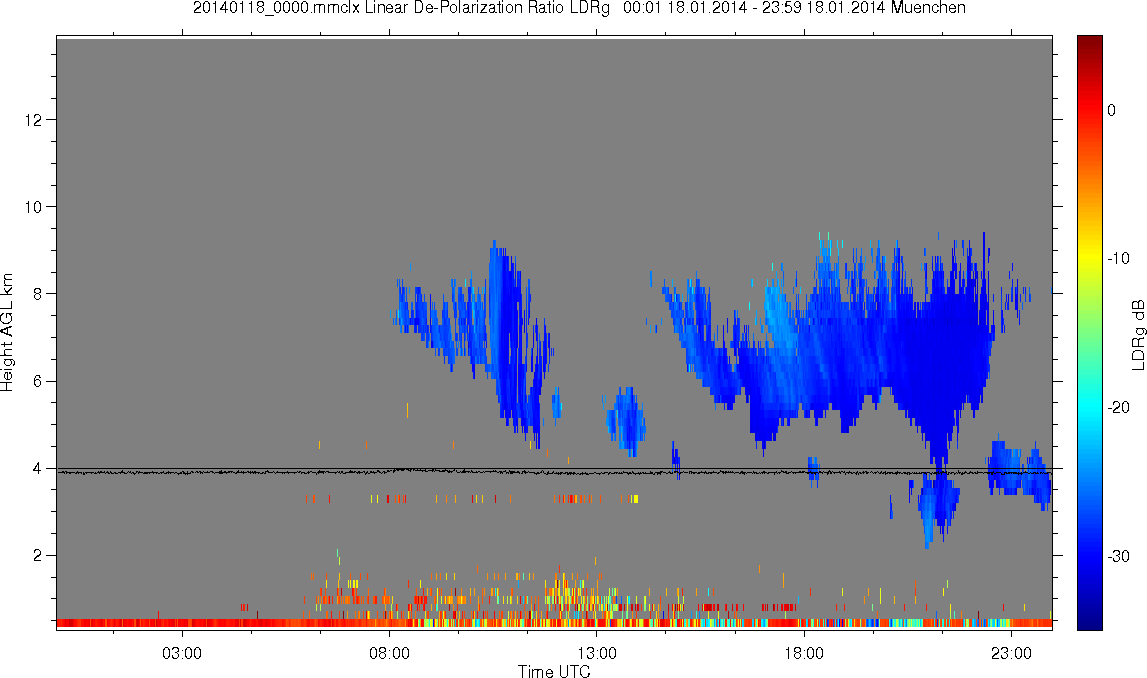Screen dimensions: 1147x678
Task: Click the height axis label '12'
Action: [x=33, y=119]
